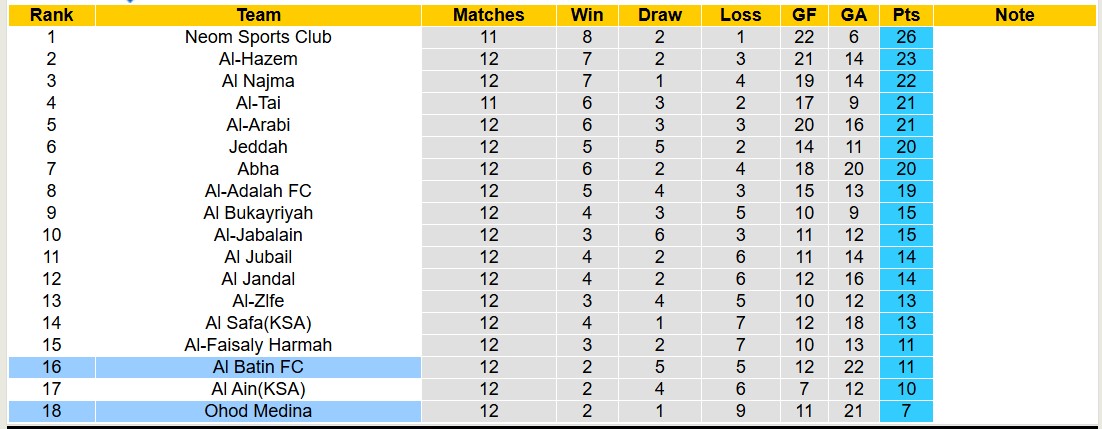The image size is (1102, 429).
Task: Click Ohod Medina's 7 points cell
Action: 906,411
